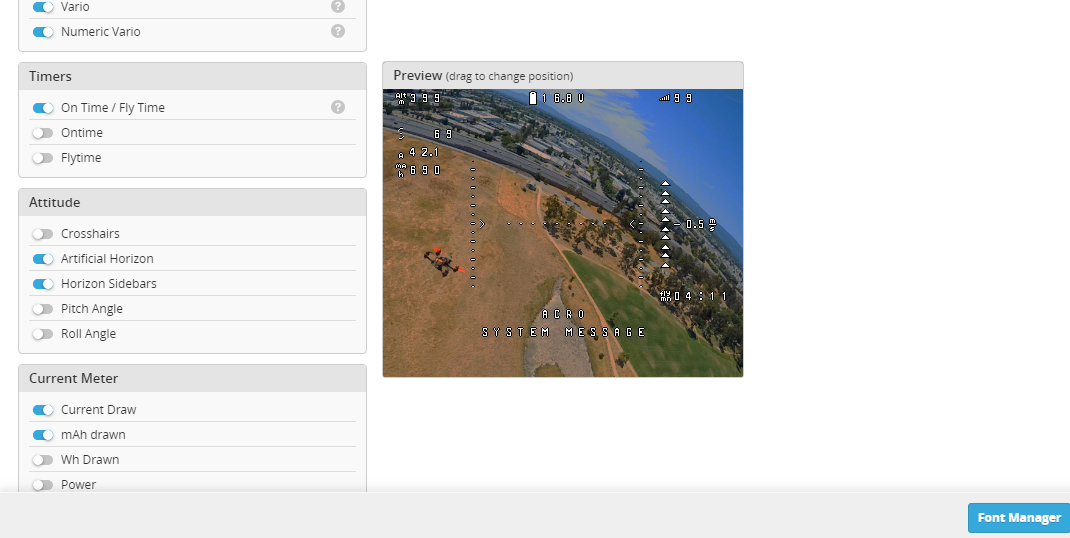Select mAh drawn 690 OSD element
The width and height of the screenshot is (1070, 538).
[418, 170]
